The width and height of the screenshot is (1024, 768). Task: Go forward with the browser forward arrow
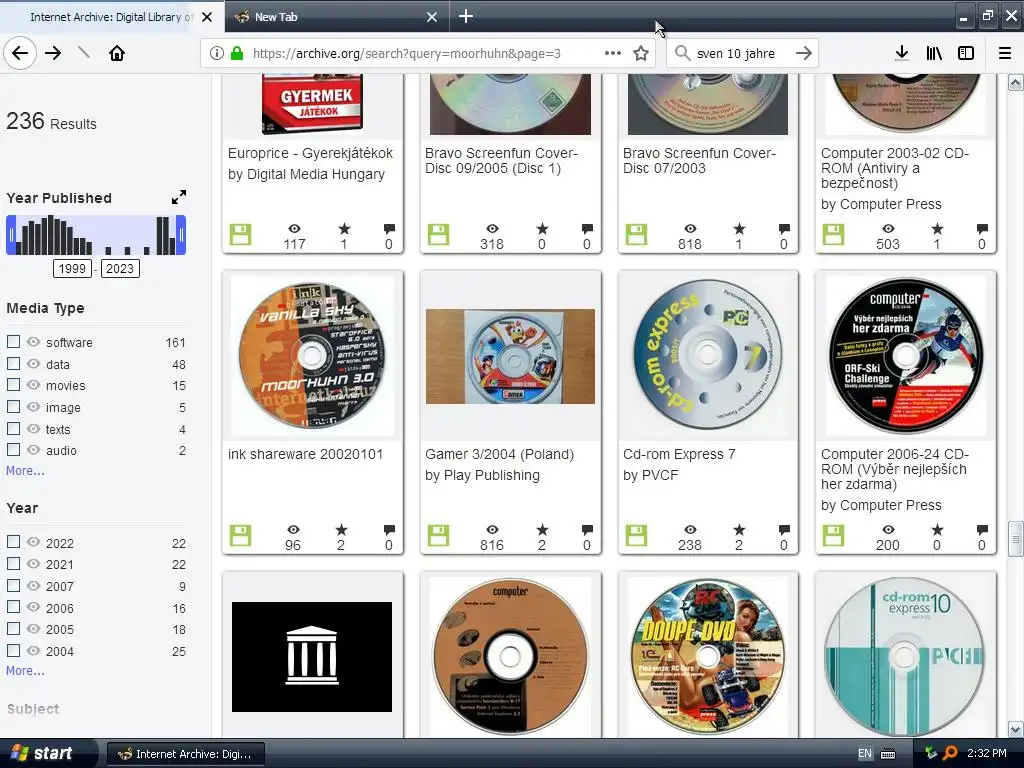(53, 53)
